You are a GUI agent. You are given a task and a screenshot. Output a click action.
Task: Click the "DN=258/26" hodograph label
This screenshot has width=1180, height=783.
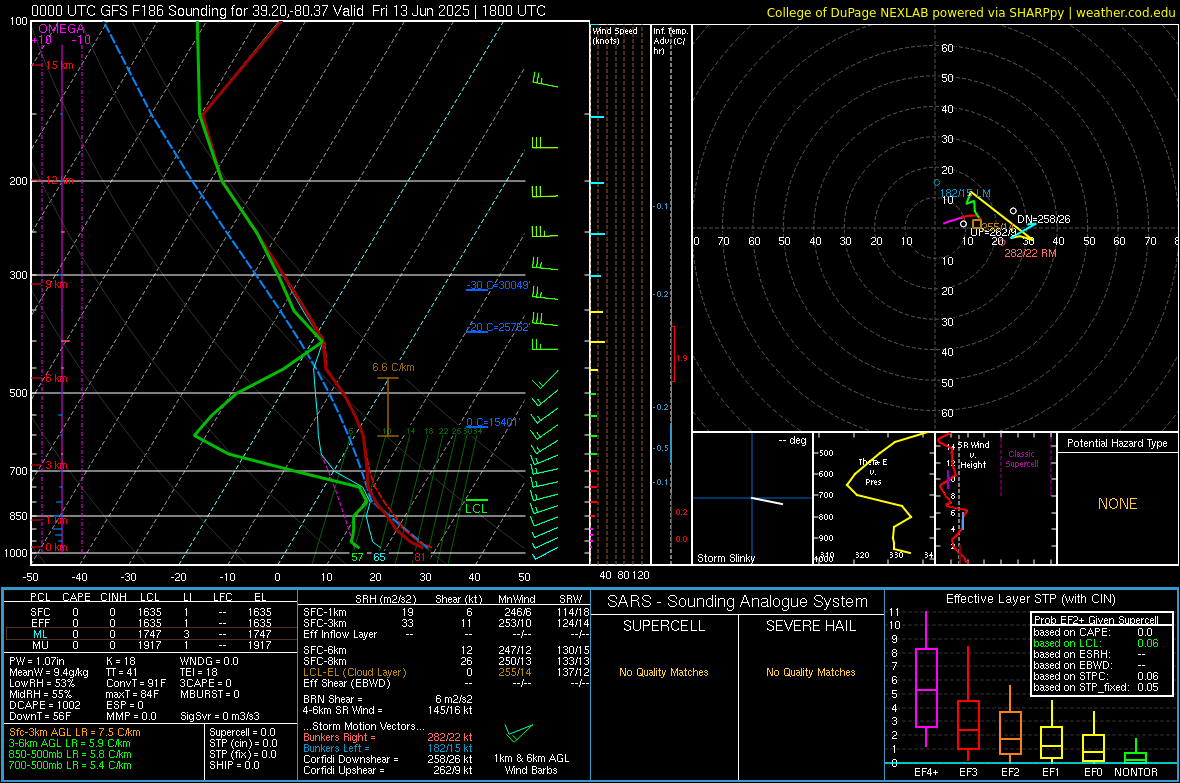pyautogui.click(x=1044, y=219)
